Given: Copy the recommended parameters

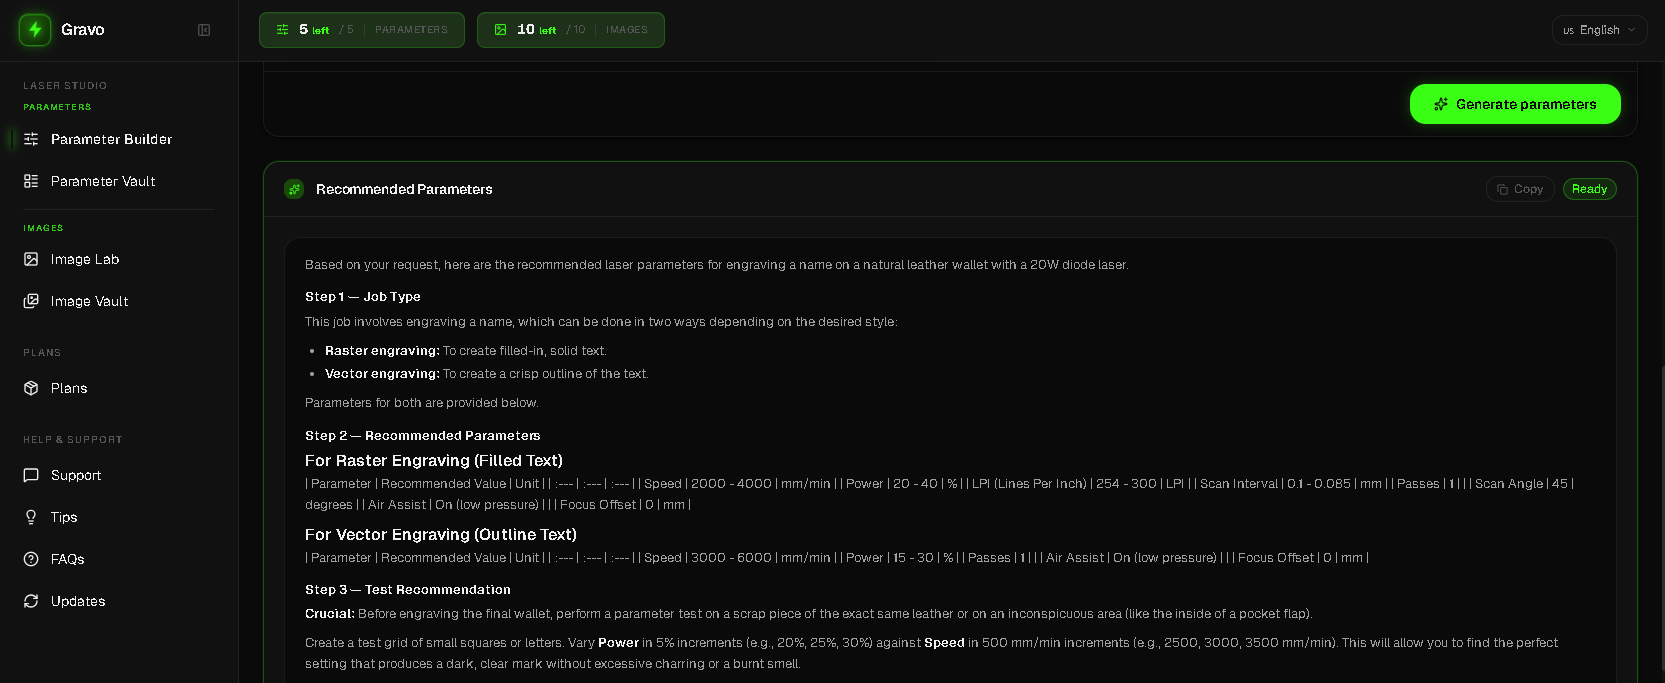Looking at the screenshot, I should 1519,189.
